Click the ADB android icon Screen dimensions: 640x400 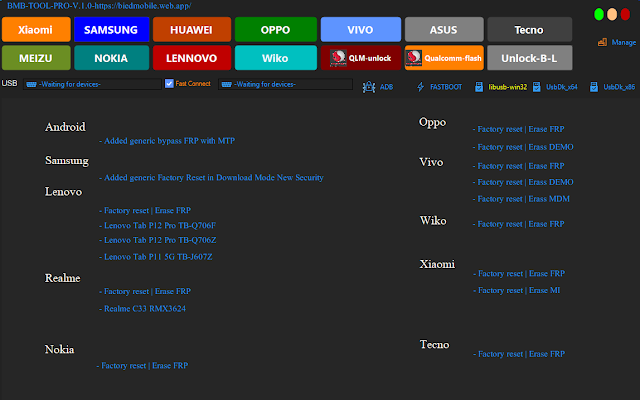pyautogui.click(x=369, y=87)
